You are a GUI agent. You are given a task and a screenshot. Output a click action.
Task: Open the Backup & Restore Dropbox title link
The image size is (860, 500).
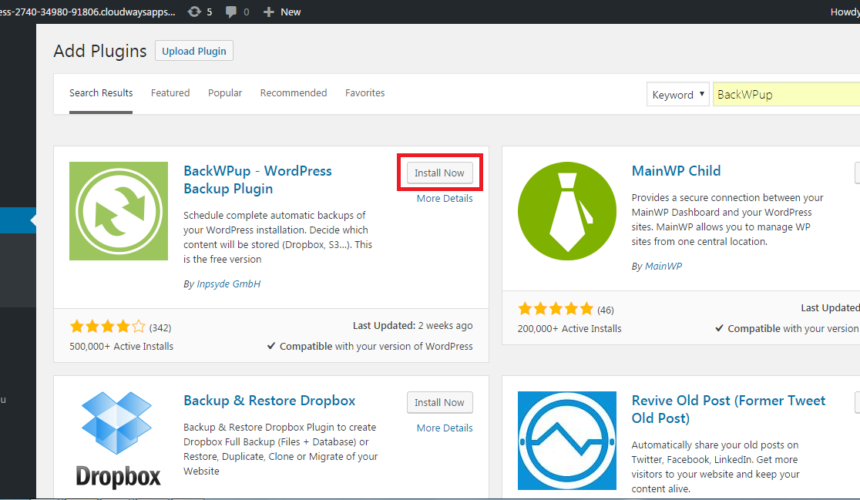pos(269,400)
